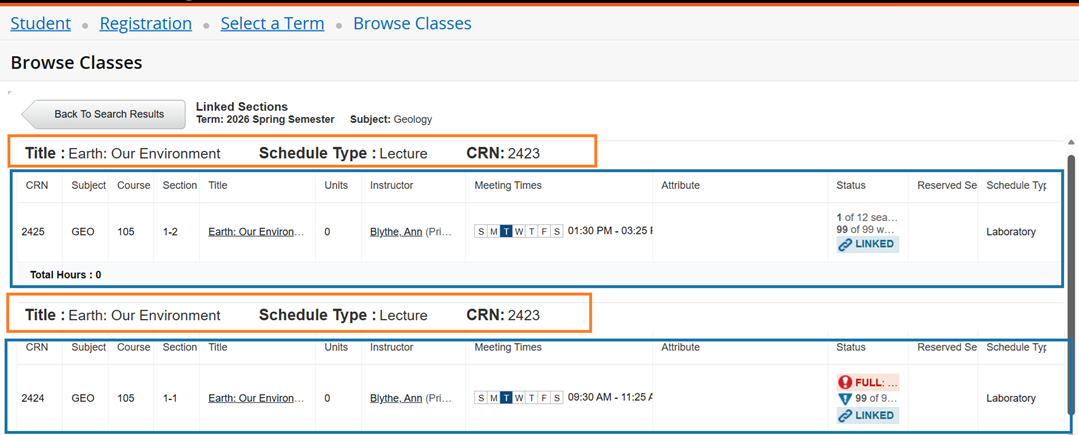Image resolution: width=1079 pixels, height=435 pixels.
Task: Select section cell 1-1
Action: point(171,398)
